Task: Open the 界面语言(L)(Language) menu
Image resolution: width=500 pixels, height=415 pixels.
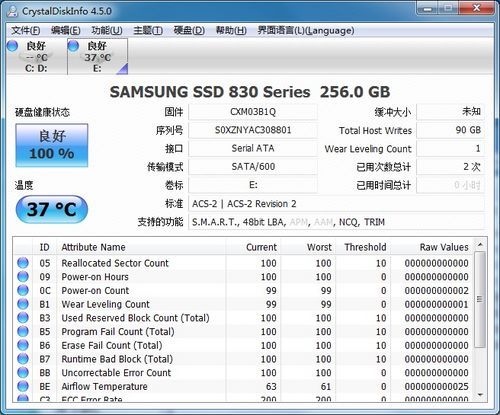Action: tap(306, 31)
